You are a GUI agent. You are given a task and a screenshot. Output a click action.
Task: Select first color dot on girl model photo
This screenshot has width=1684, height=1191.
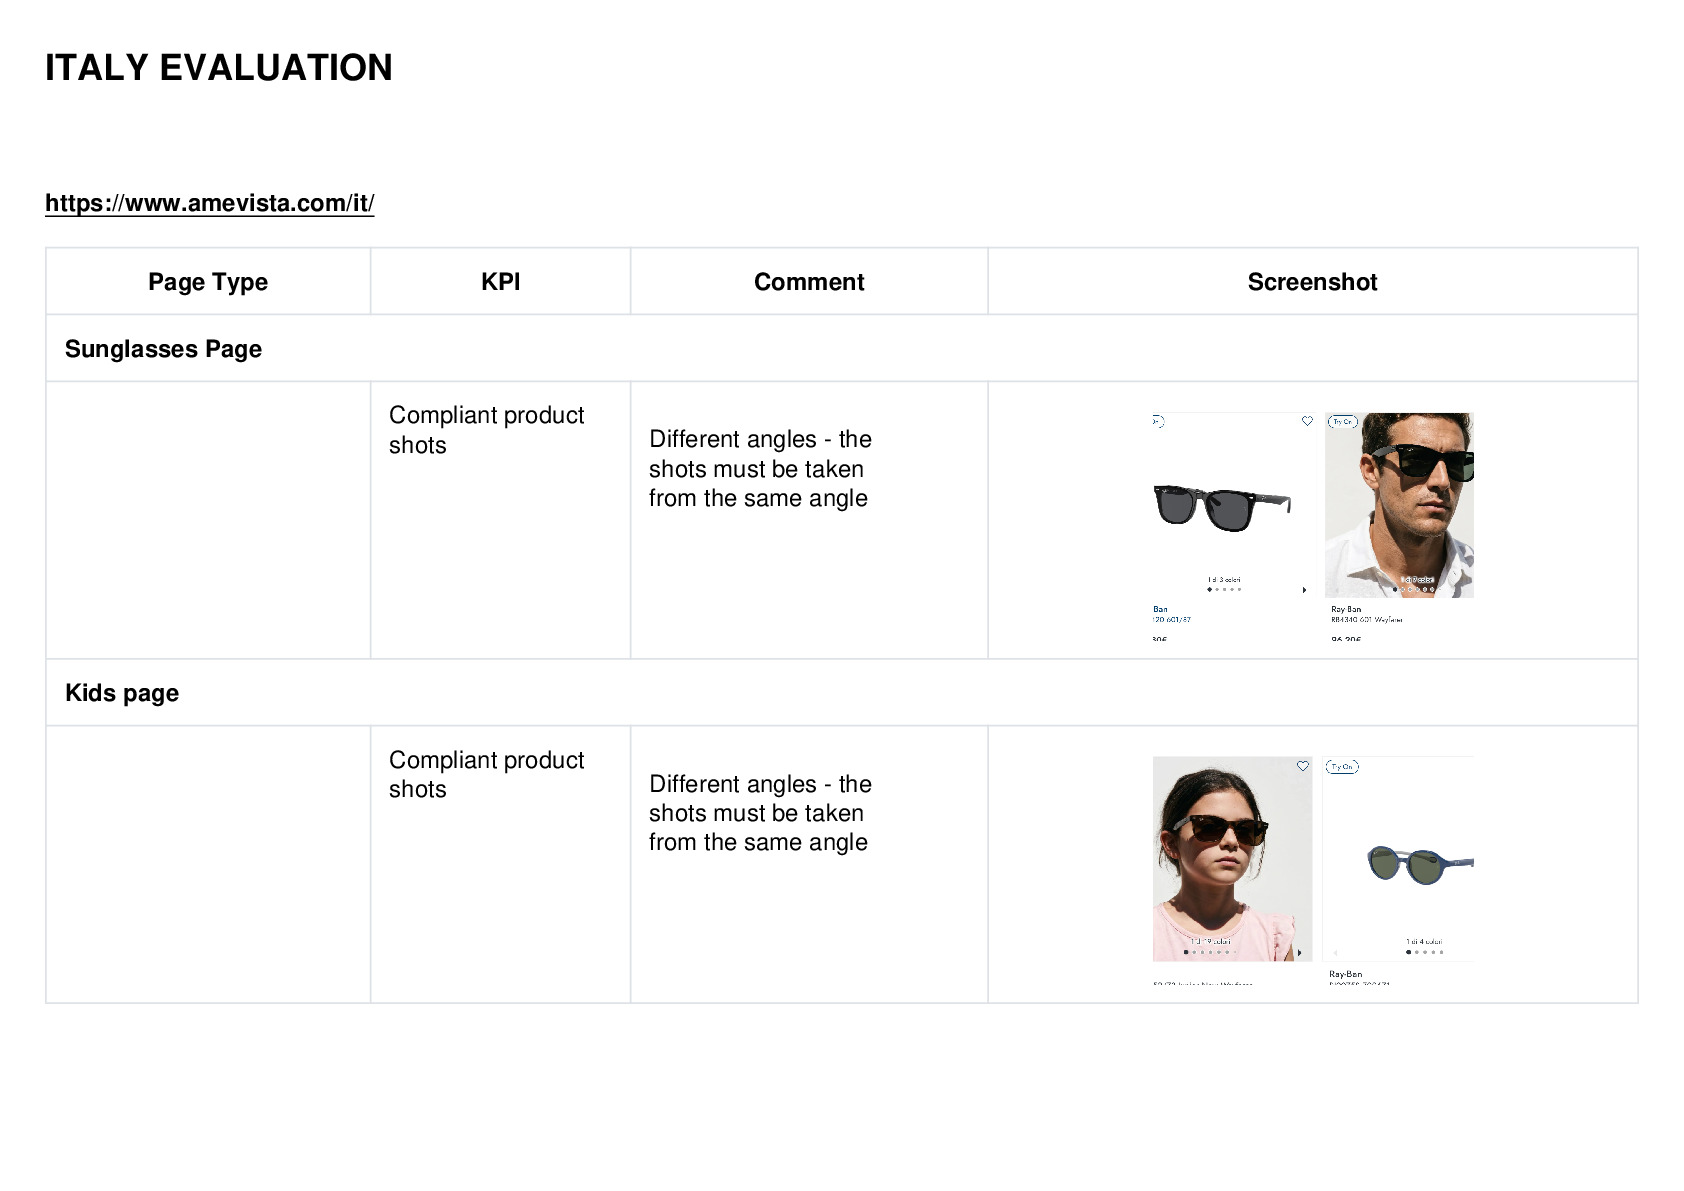point(1186,952)
